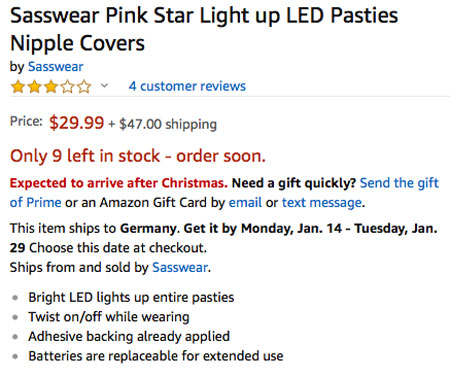Click the fifth and last empty star
This screenshot has width=450, height=377.
84,87
